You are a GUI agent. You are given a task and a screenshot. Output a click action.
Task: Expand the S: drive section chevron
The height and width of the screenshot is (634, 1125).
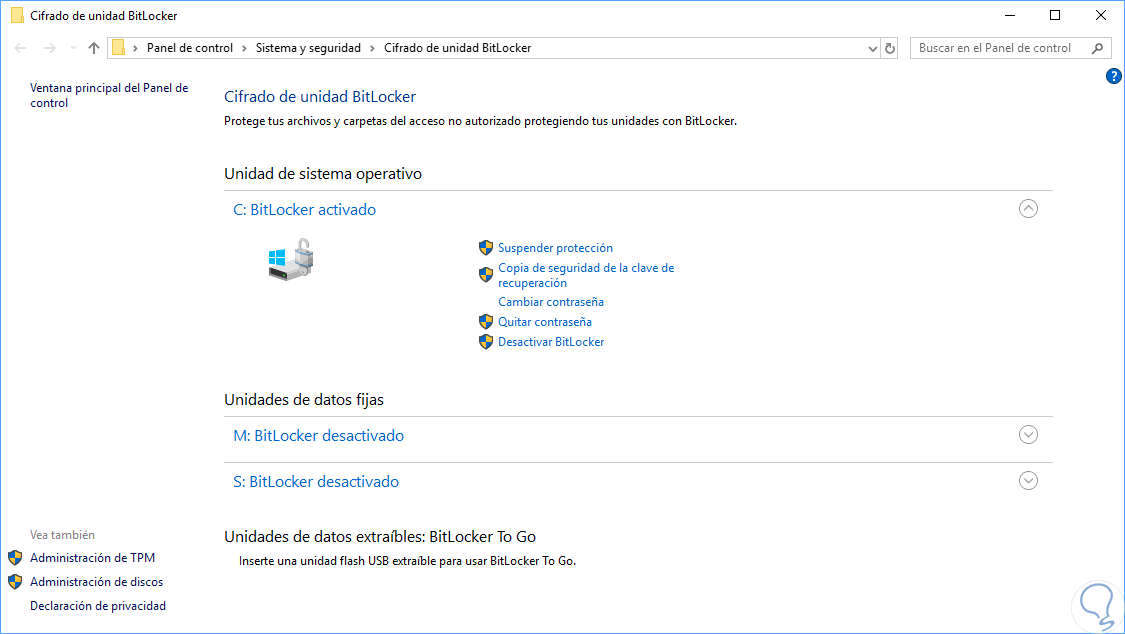pyautogui.click(x=1028, y=481)
